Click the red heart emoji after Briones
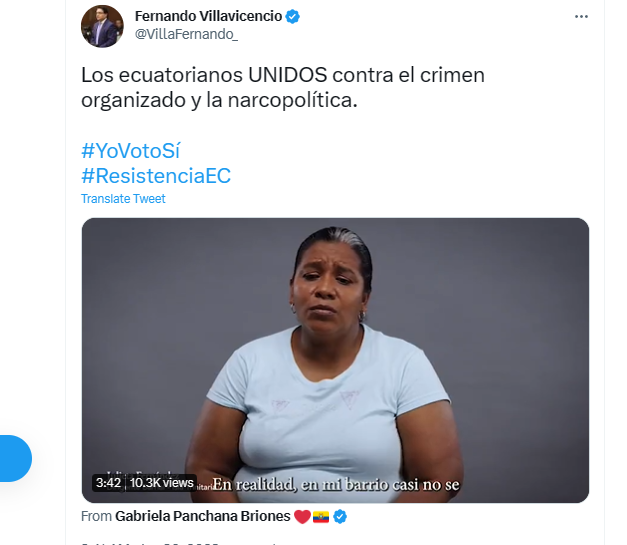The height and width of the screenshot is (545, 627). click(x=302, y=517)
